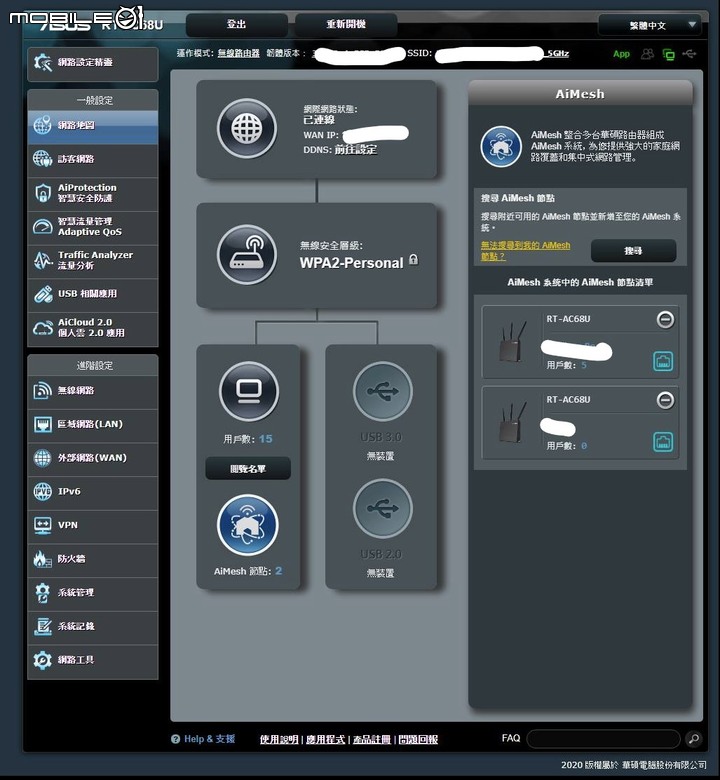Viewport: 720px width, 780px height.
Task: Open Adaptive QoS menu item
Action: click(x=93, y=227)
